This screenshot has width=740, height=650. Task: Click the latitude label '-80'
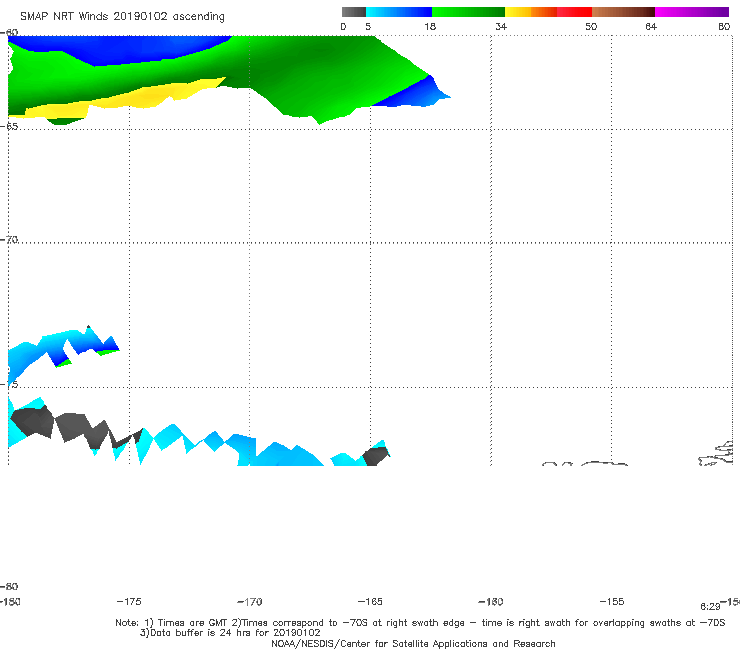click(x=9, y=586)
